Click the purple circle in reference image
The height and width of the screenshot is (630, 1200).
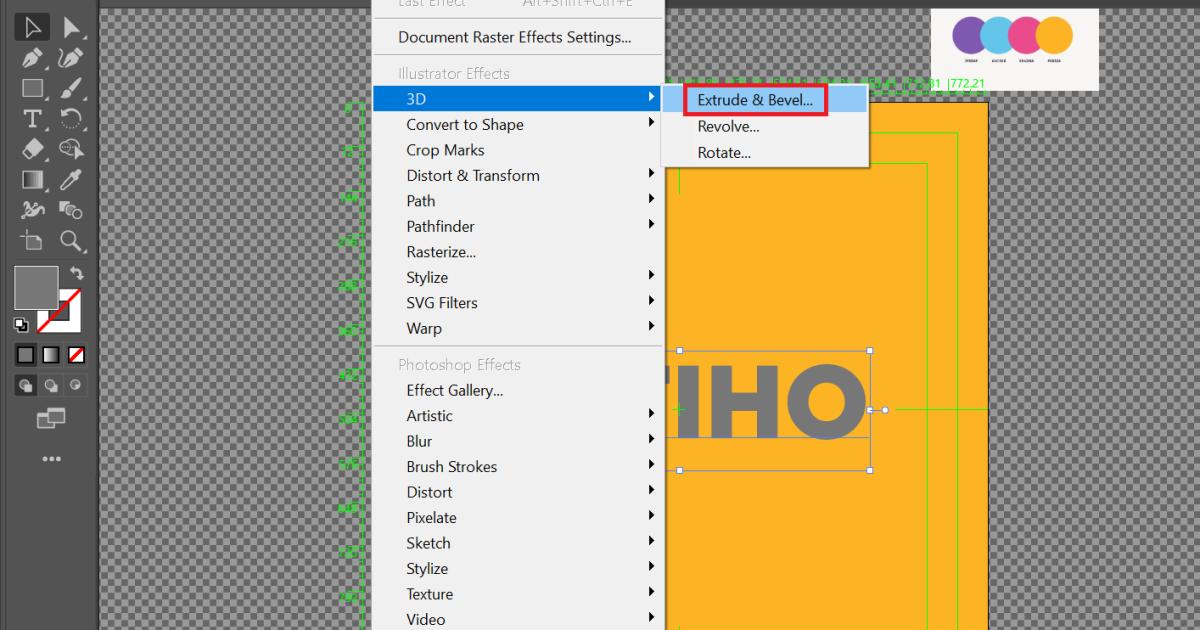click(x=969, y=36)
